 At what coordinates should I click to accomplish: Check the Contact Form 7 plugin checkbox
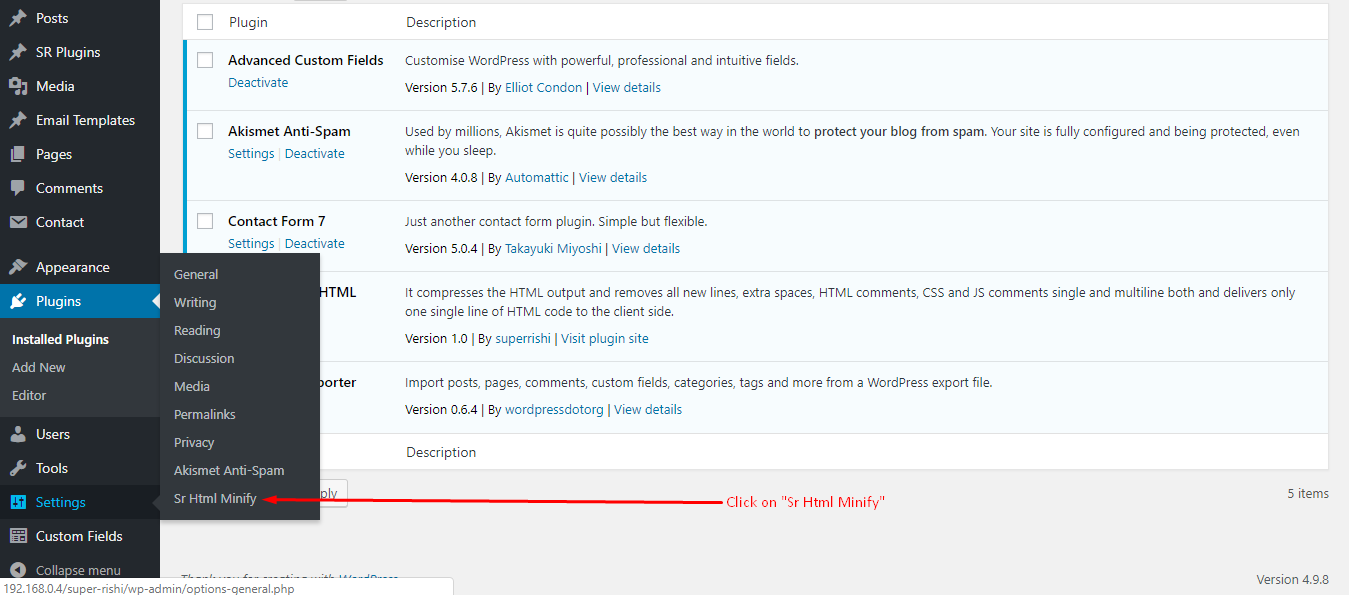(205, 221)
